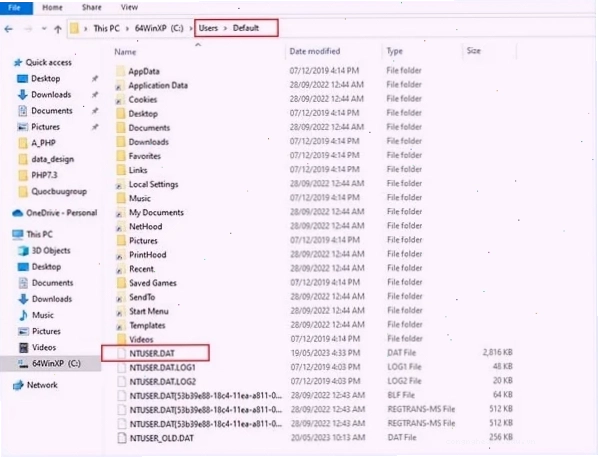
Task: Expand chevron after Users in path
Action: tap(225, 28)
